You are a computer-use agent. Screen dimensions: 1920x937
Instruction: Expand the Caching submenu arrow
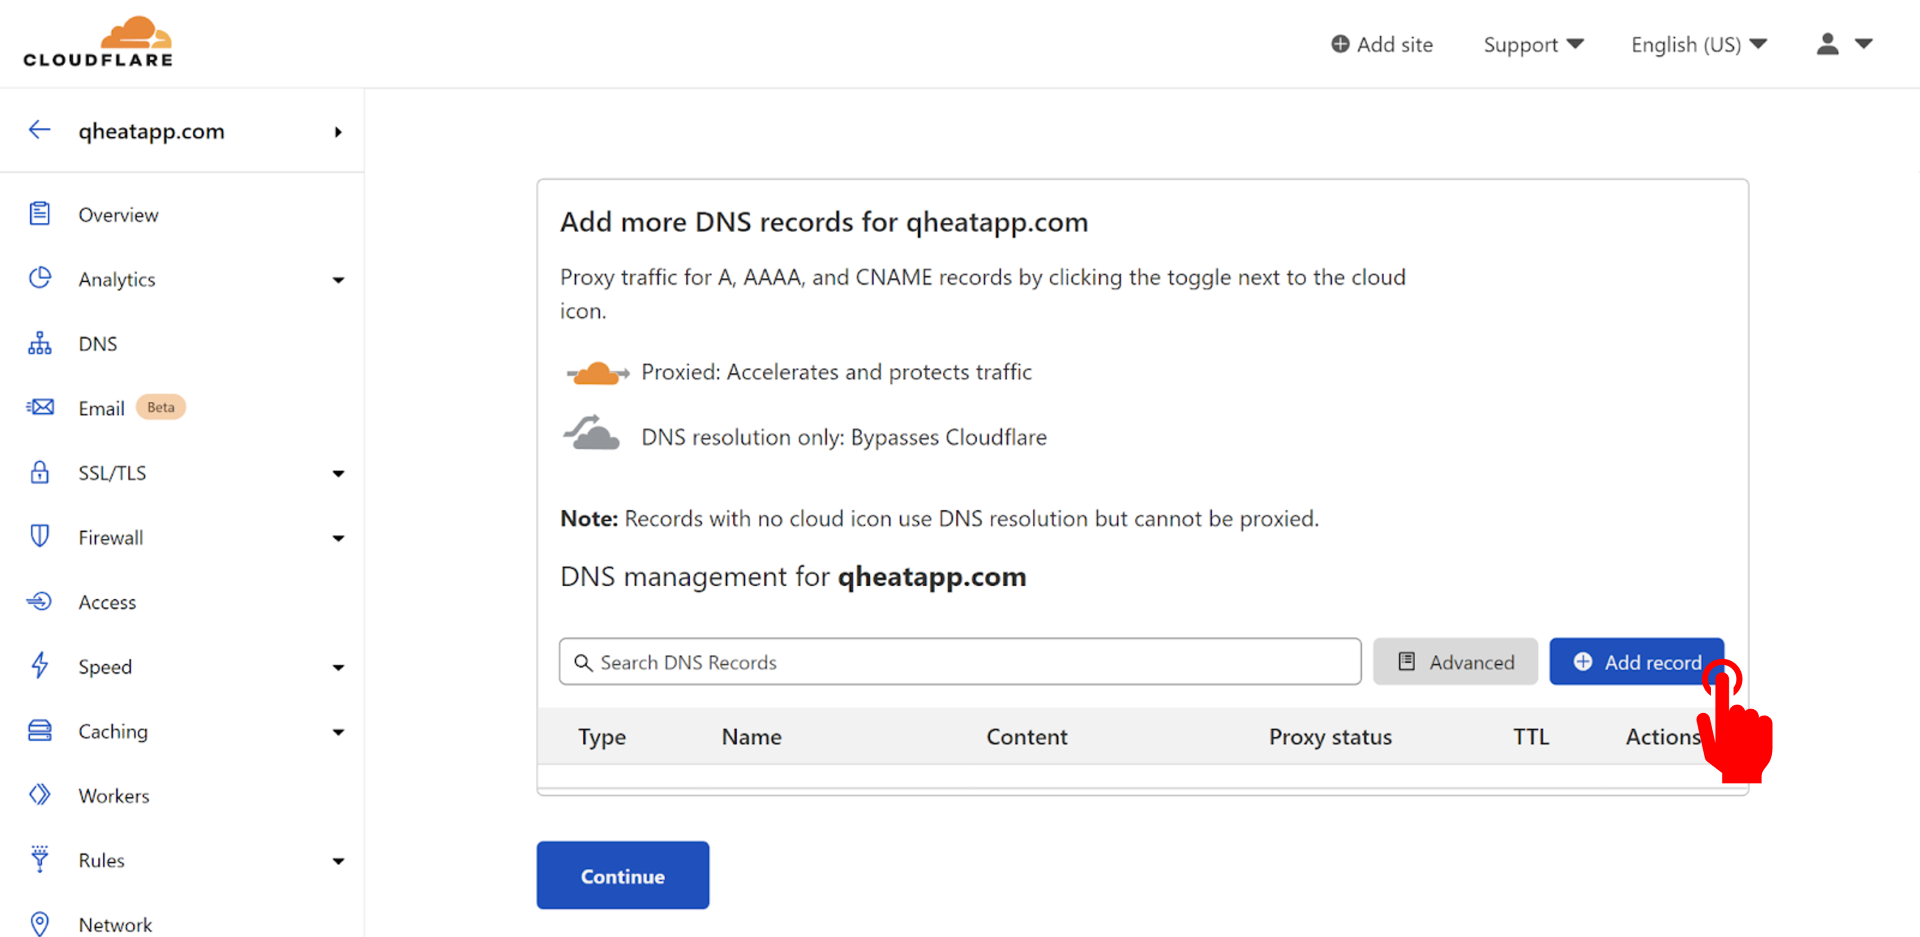338,732
